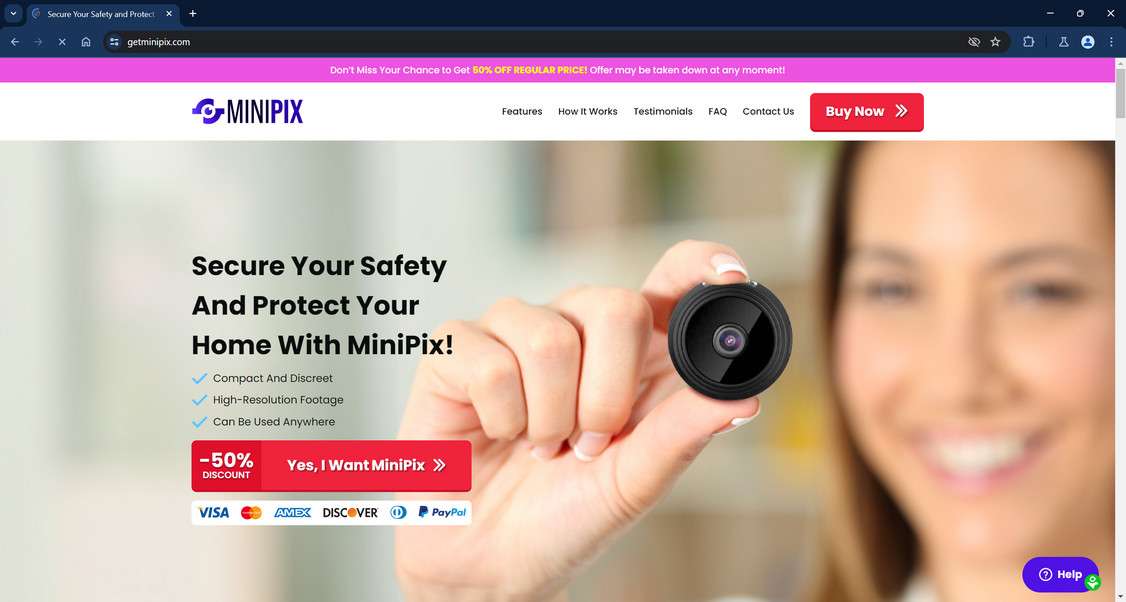Screen dimensions: 1126x602
Task: Open the Help chat widget
Action: tap(1061, 575)
